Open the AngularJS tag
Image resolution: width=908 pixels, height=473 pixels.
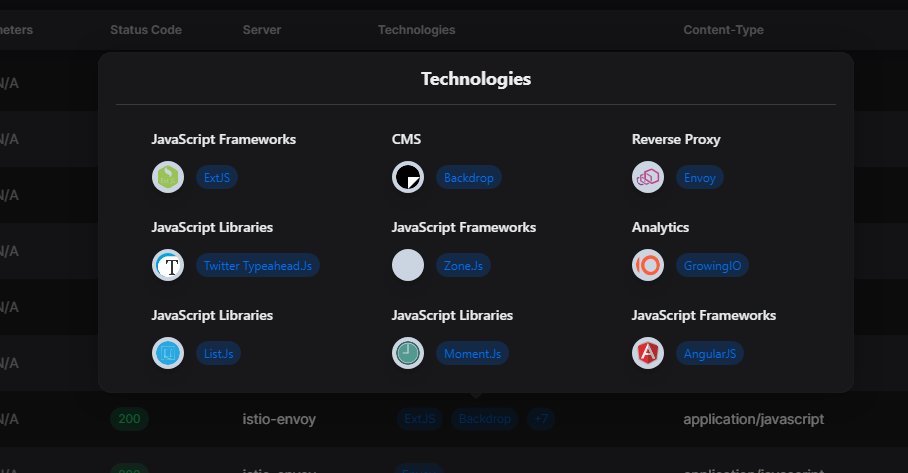tap(710, 354)
